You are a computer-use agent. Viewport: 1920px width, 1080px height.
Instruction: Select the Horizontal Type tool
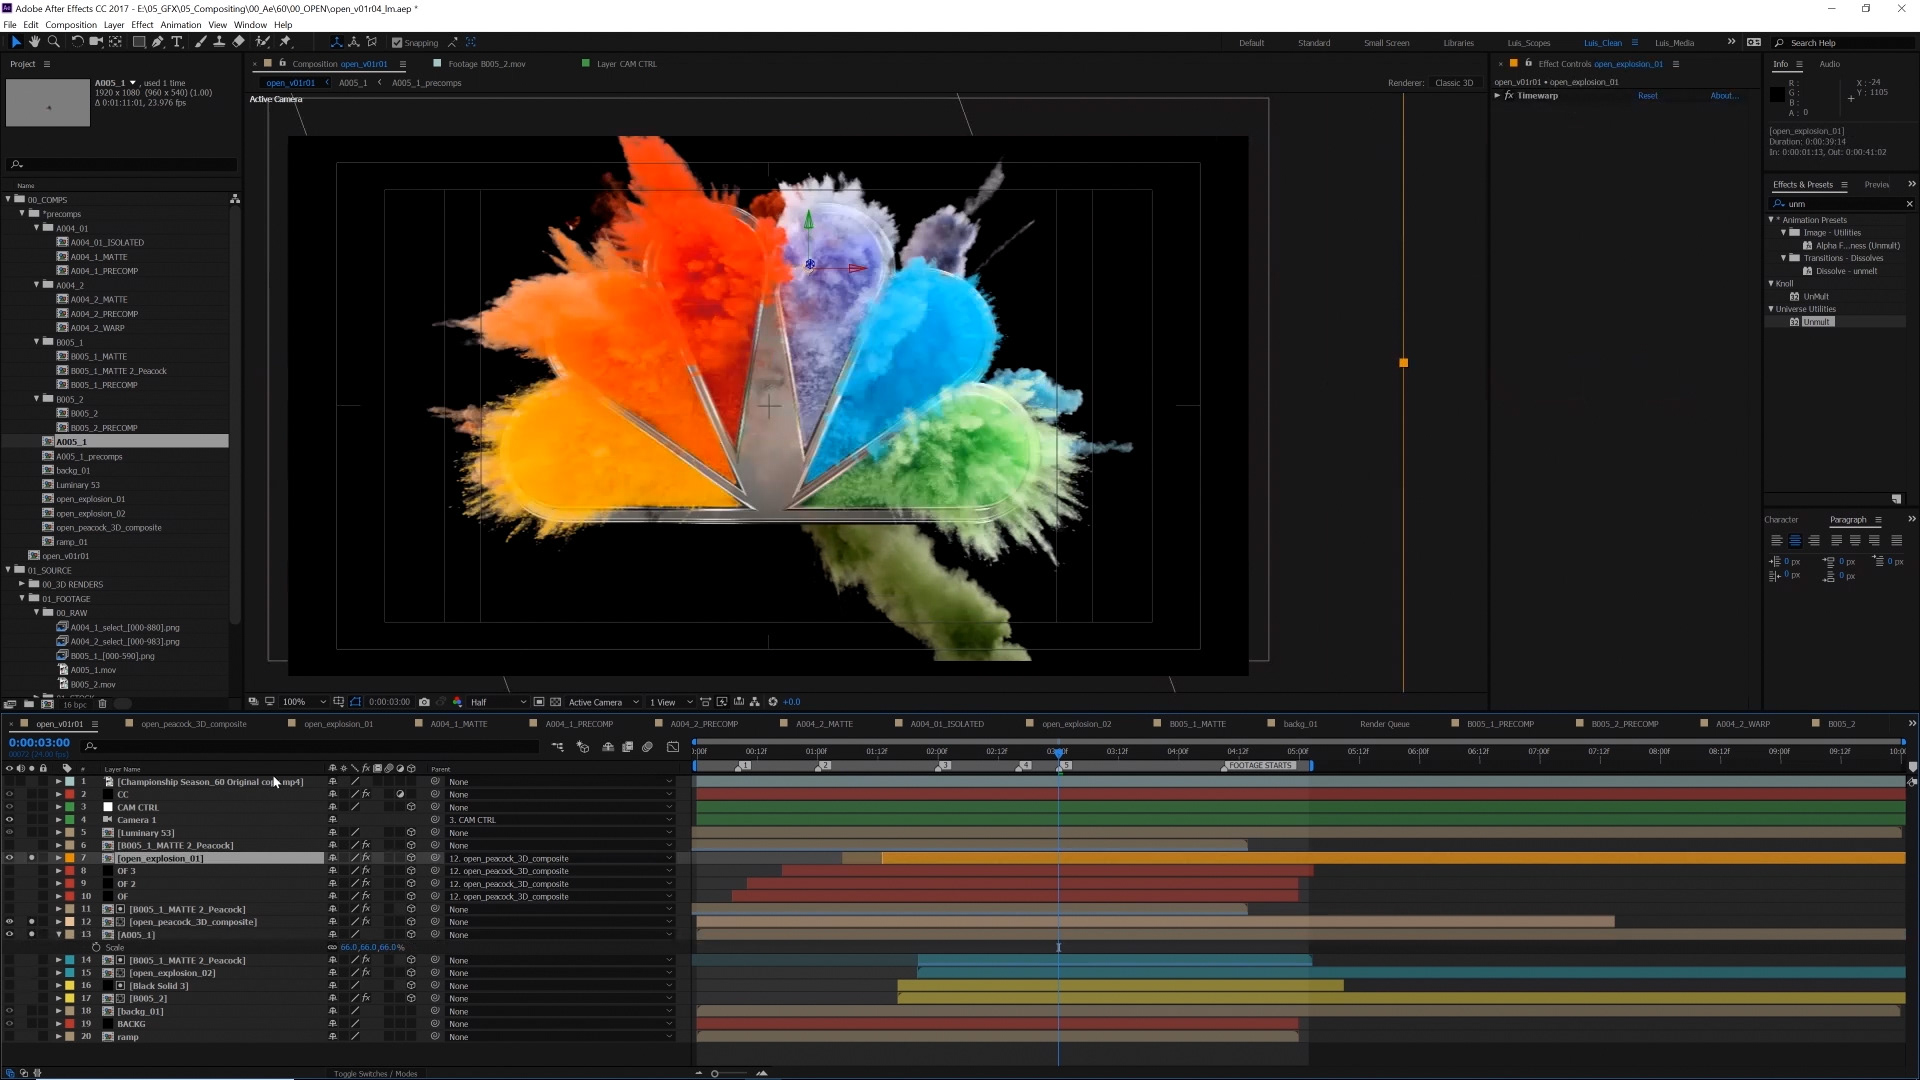pos(177,42)
